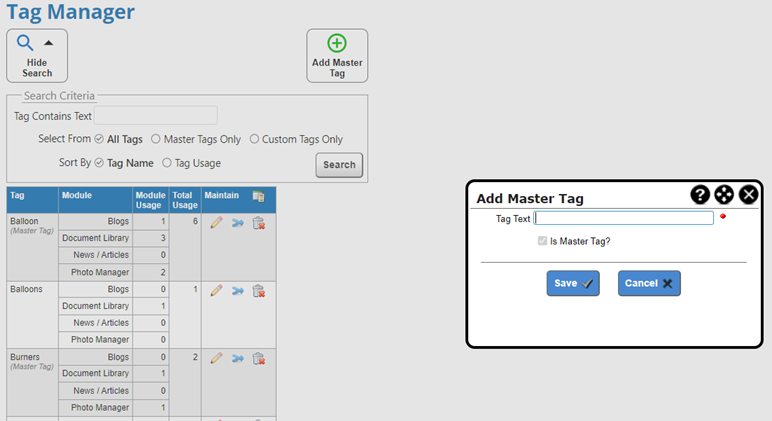The image size is (772, 421).
Task: Click the delete trash icon for Balloon tag
Action: pos(258,223)
